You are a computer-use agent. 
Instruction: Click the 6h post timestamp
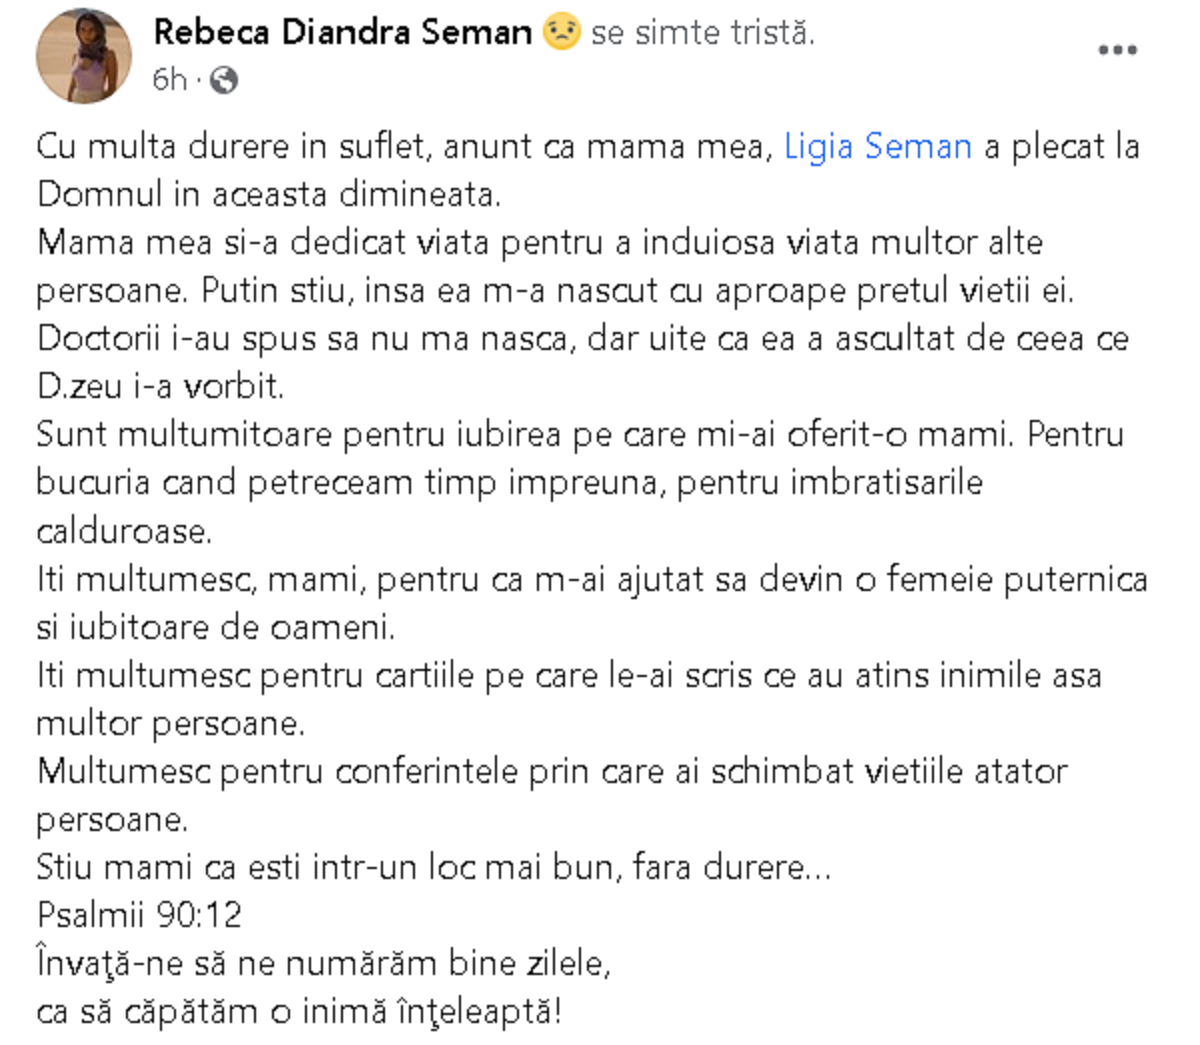tap(169, 80)
